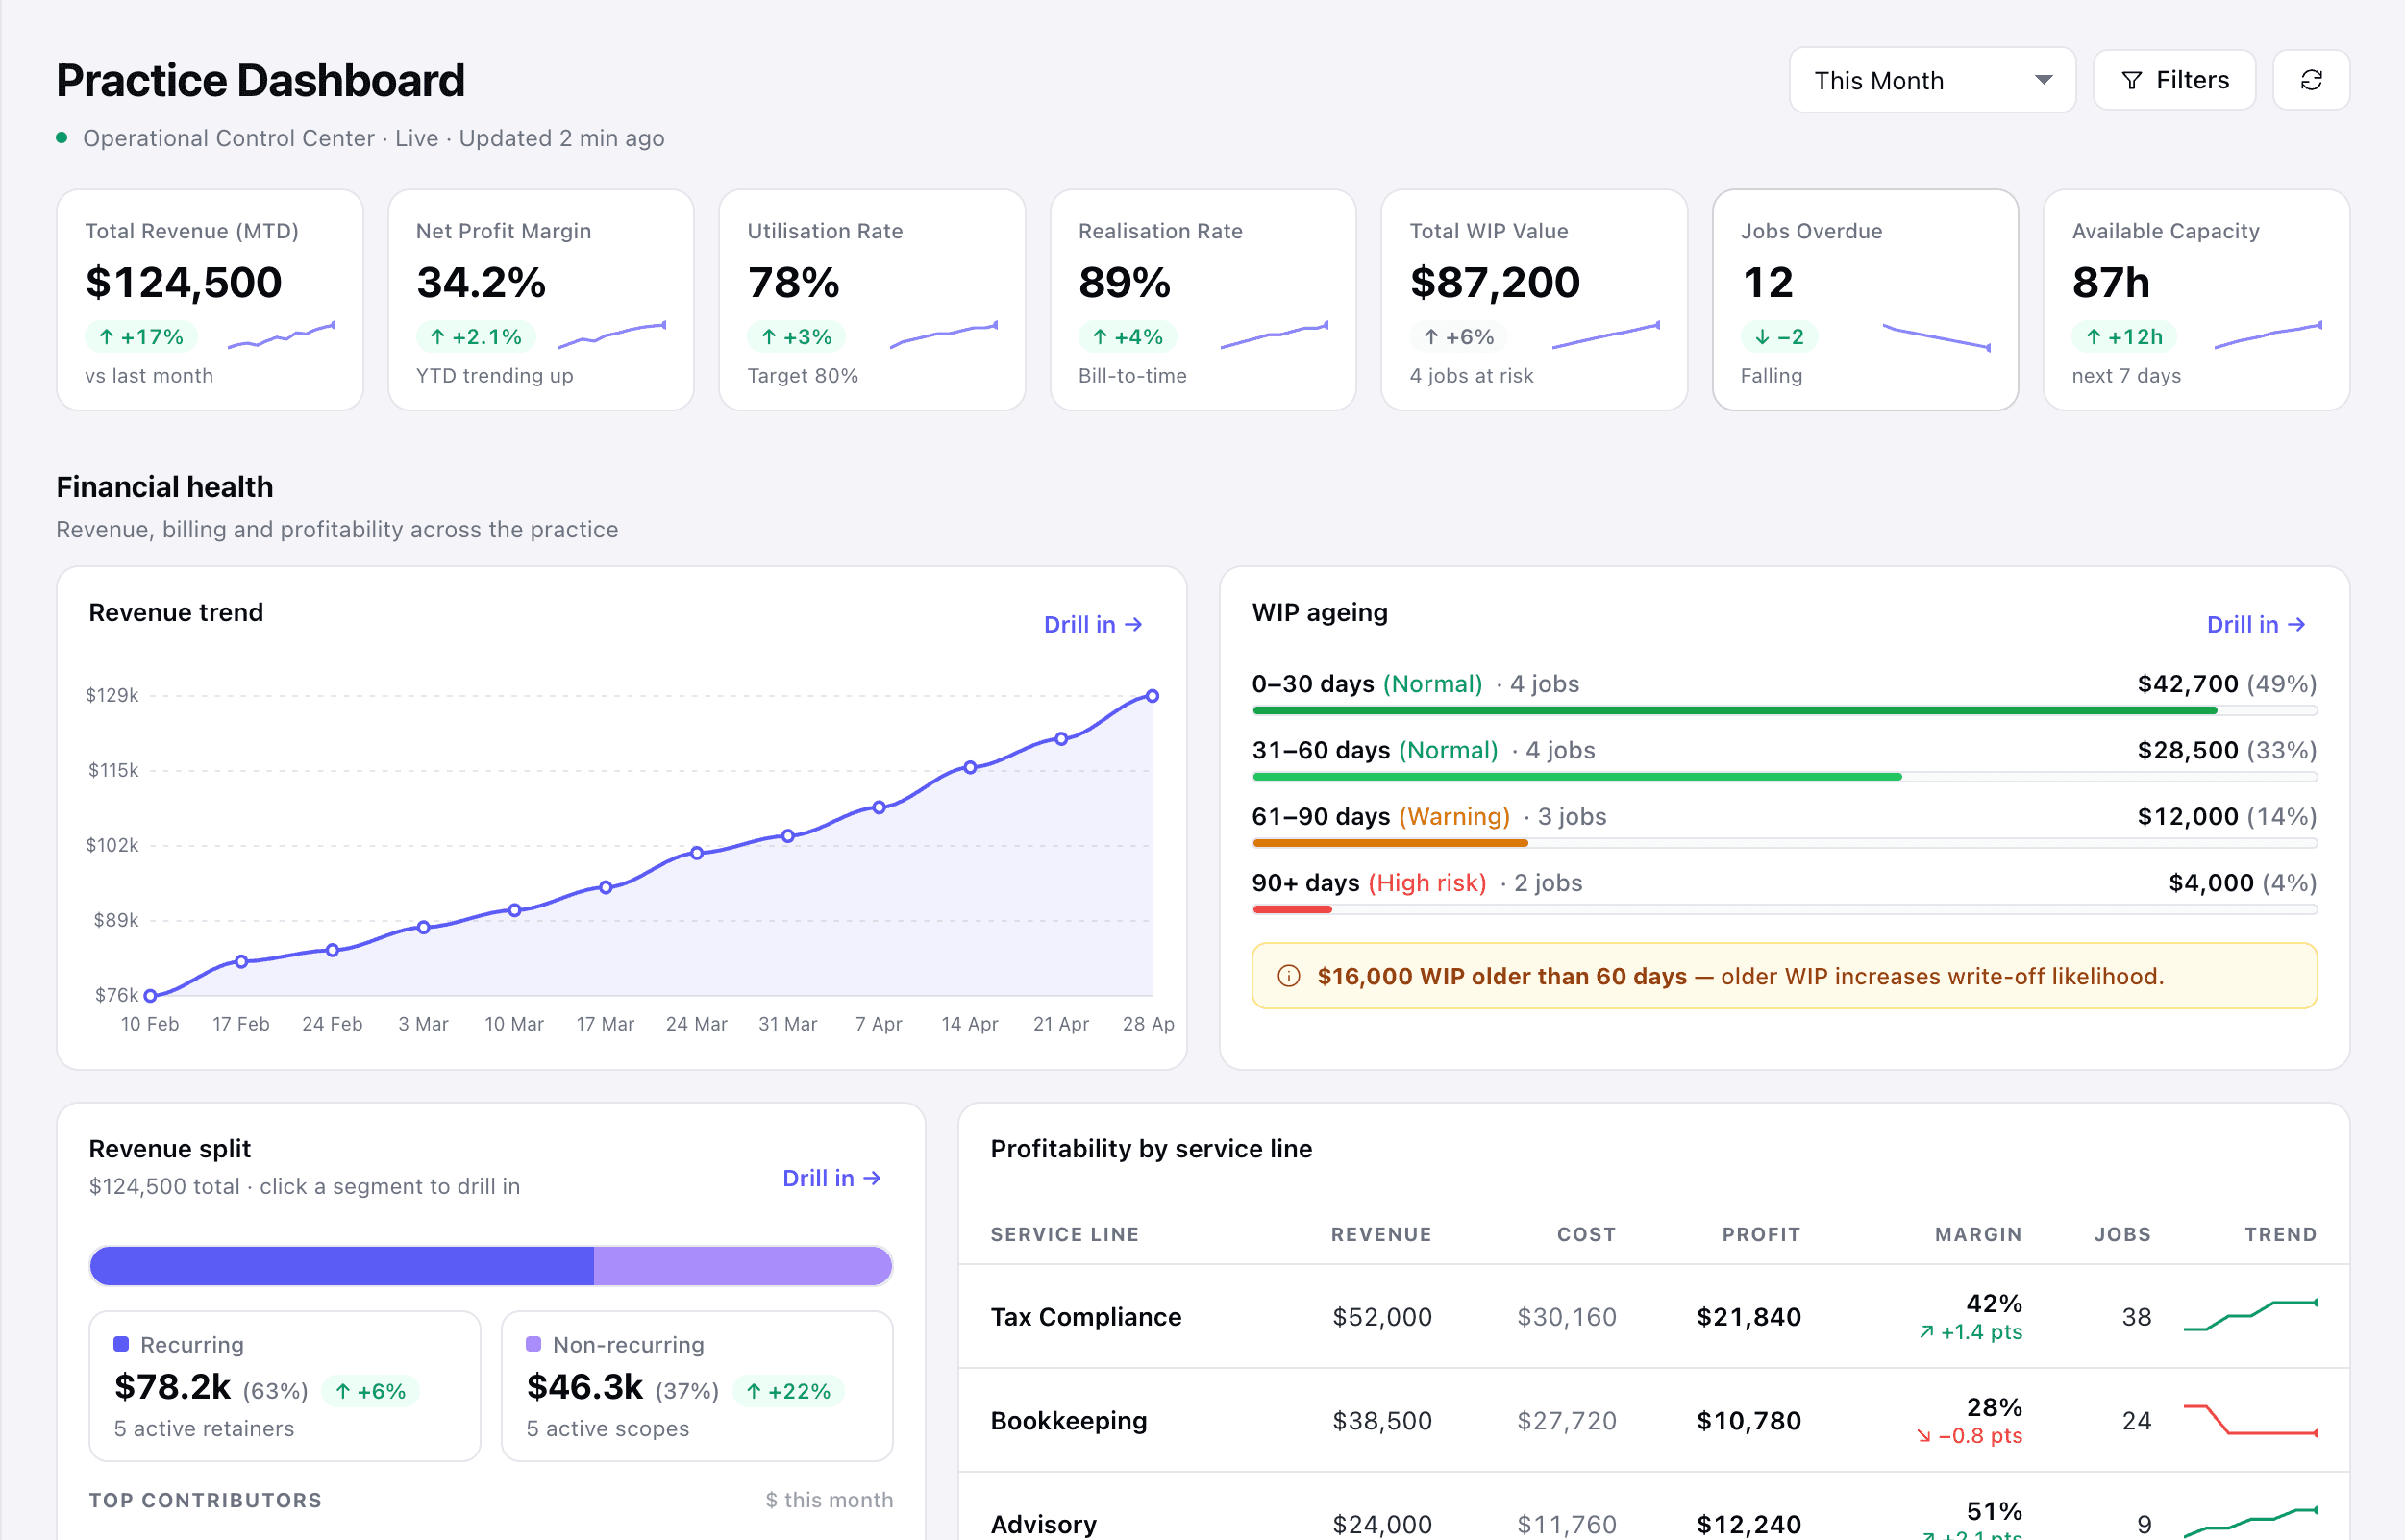Click the Non-recurring purple legend square
The width and height of the screenshot is (2405, 1540).
tap(534, 1344)
